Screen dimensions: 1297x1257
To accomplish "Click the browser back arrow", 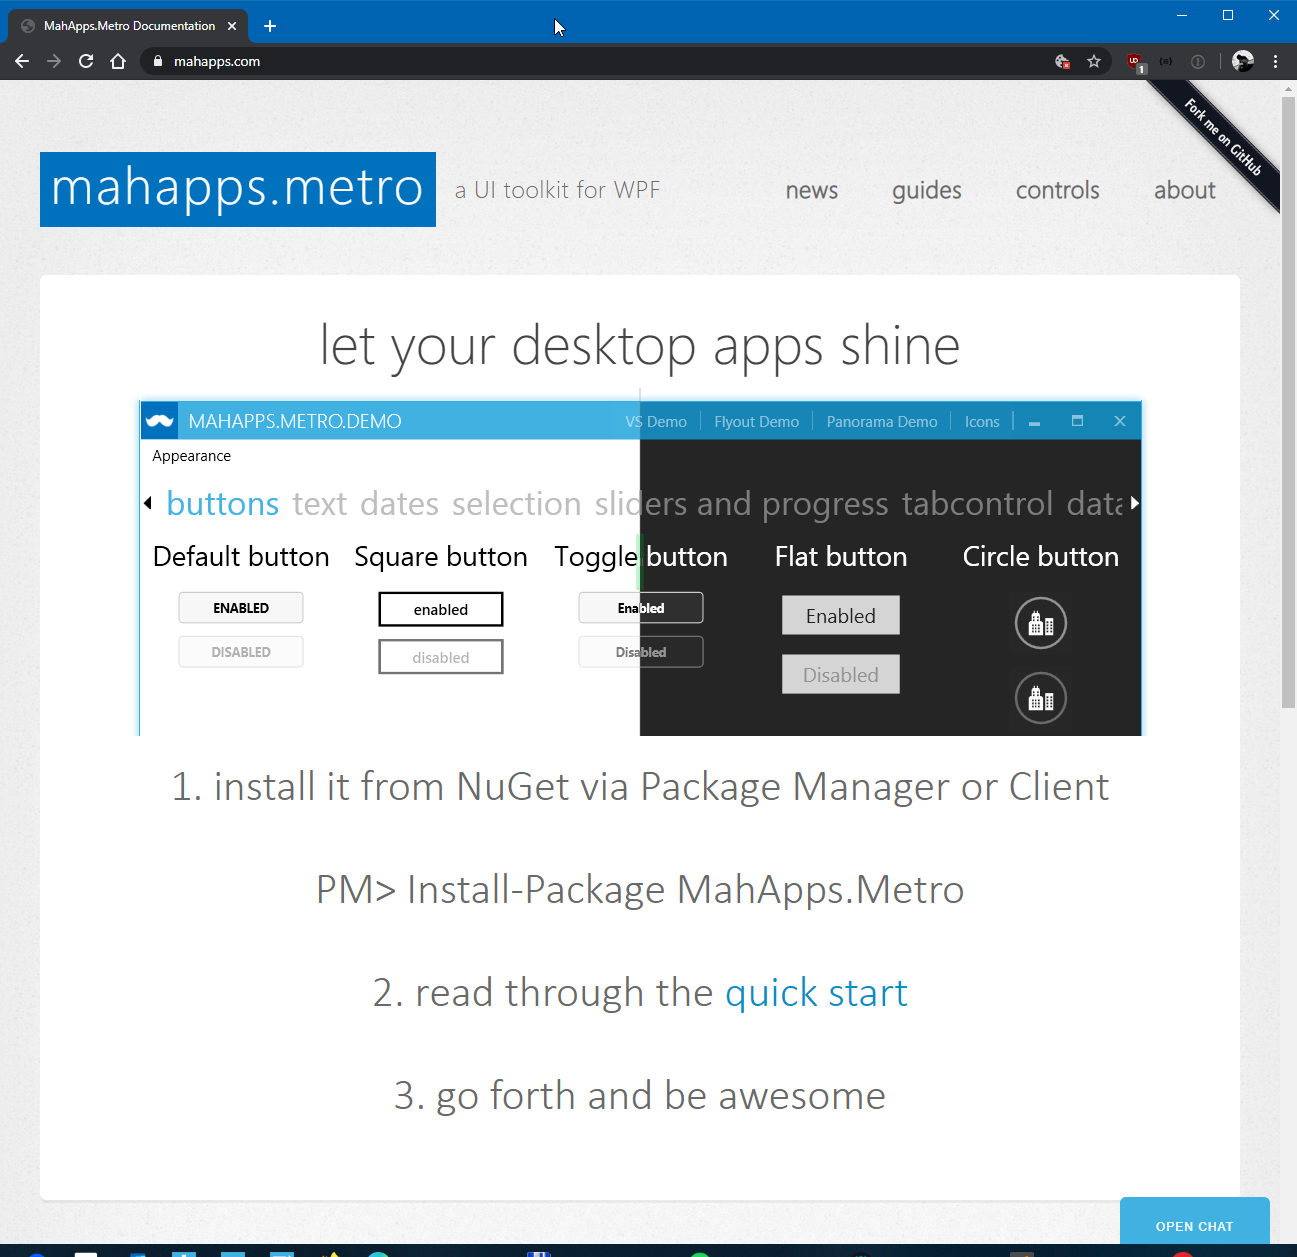I will (22, 61).
